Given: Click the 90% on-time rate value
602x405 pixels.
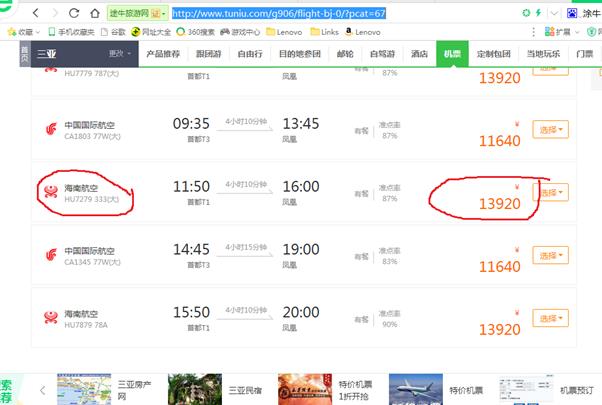Looking at the screenshot, I should [390, 324].
